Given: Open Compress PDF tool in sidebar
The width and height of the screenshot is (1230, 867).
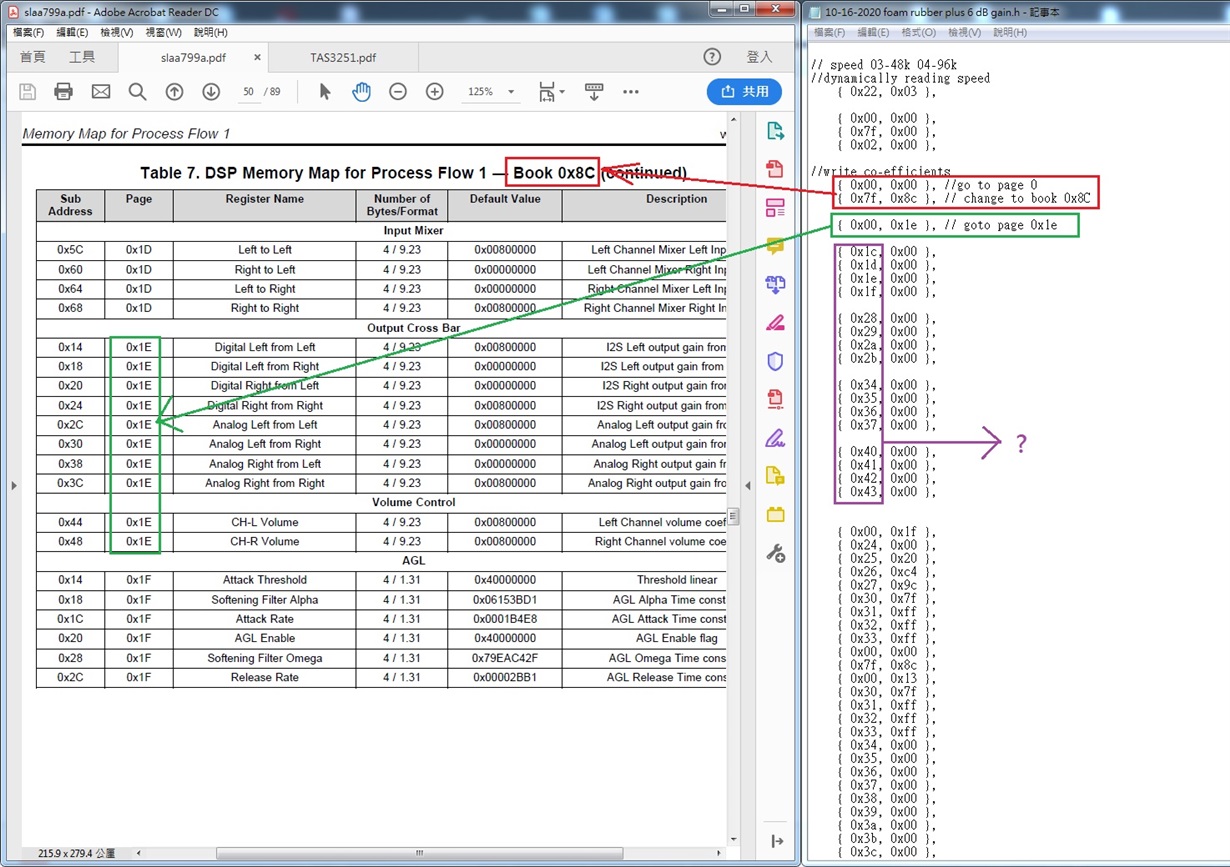Looking at the screenshot, I should pos(775,400).
